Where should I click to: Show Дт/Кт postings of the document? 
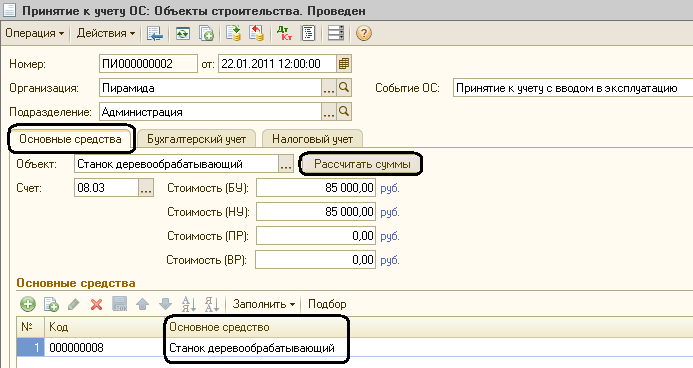(284, 34)
